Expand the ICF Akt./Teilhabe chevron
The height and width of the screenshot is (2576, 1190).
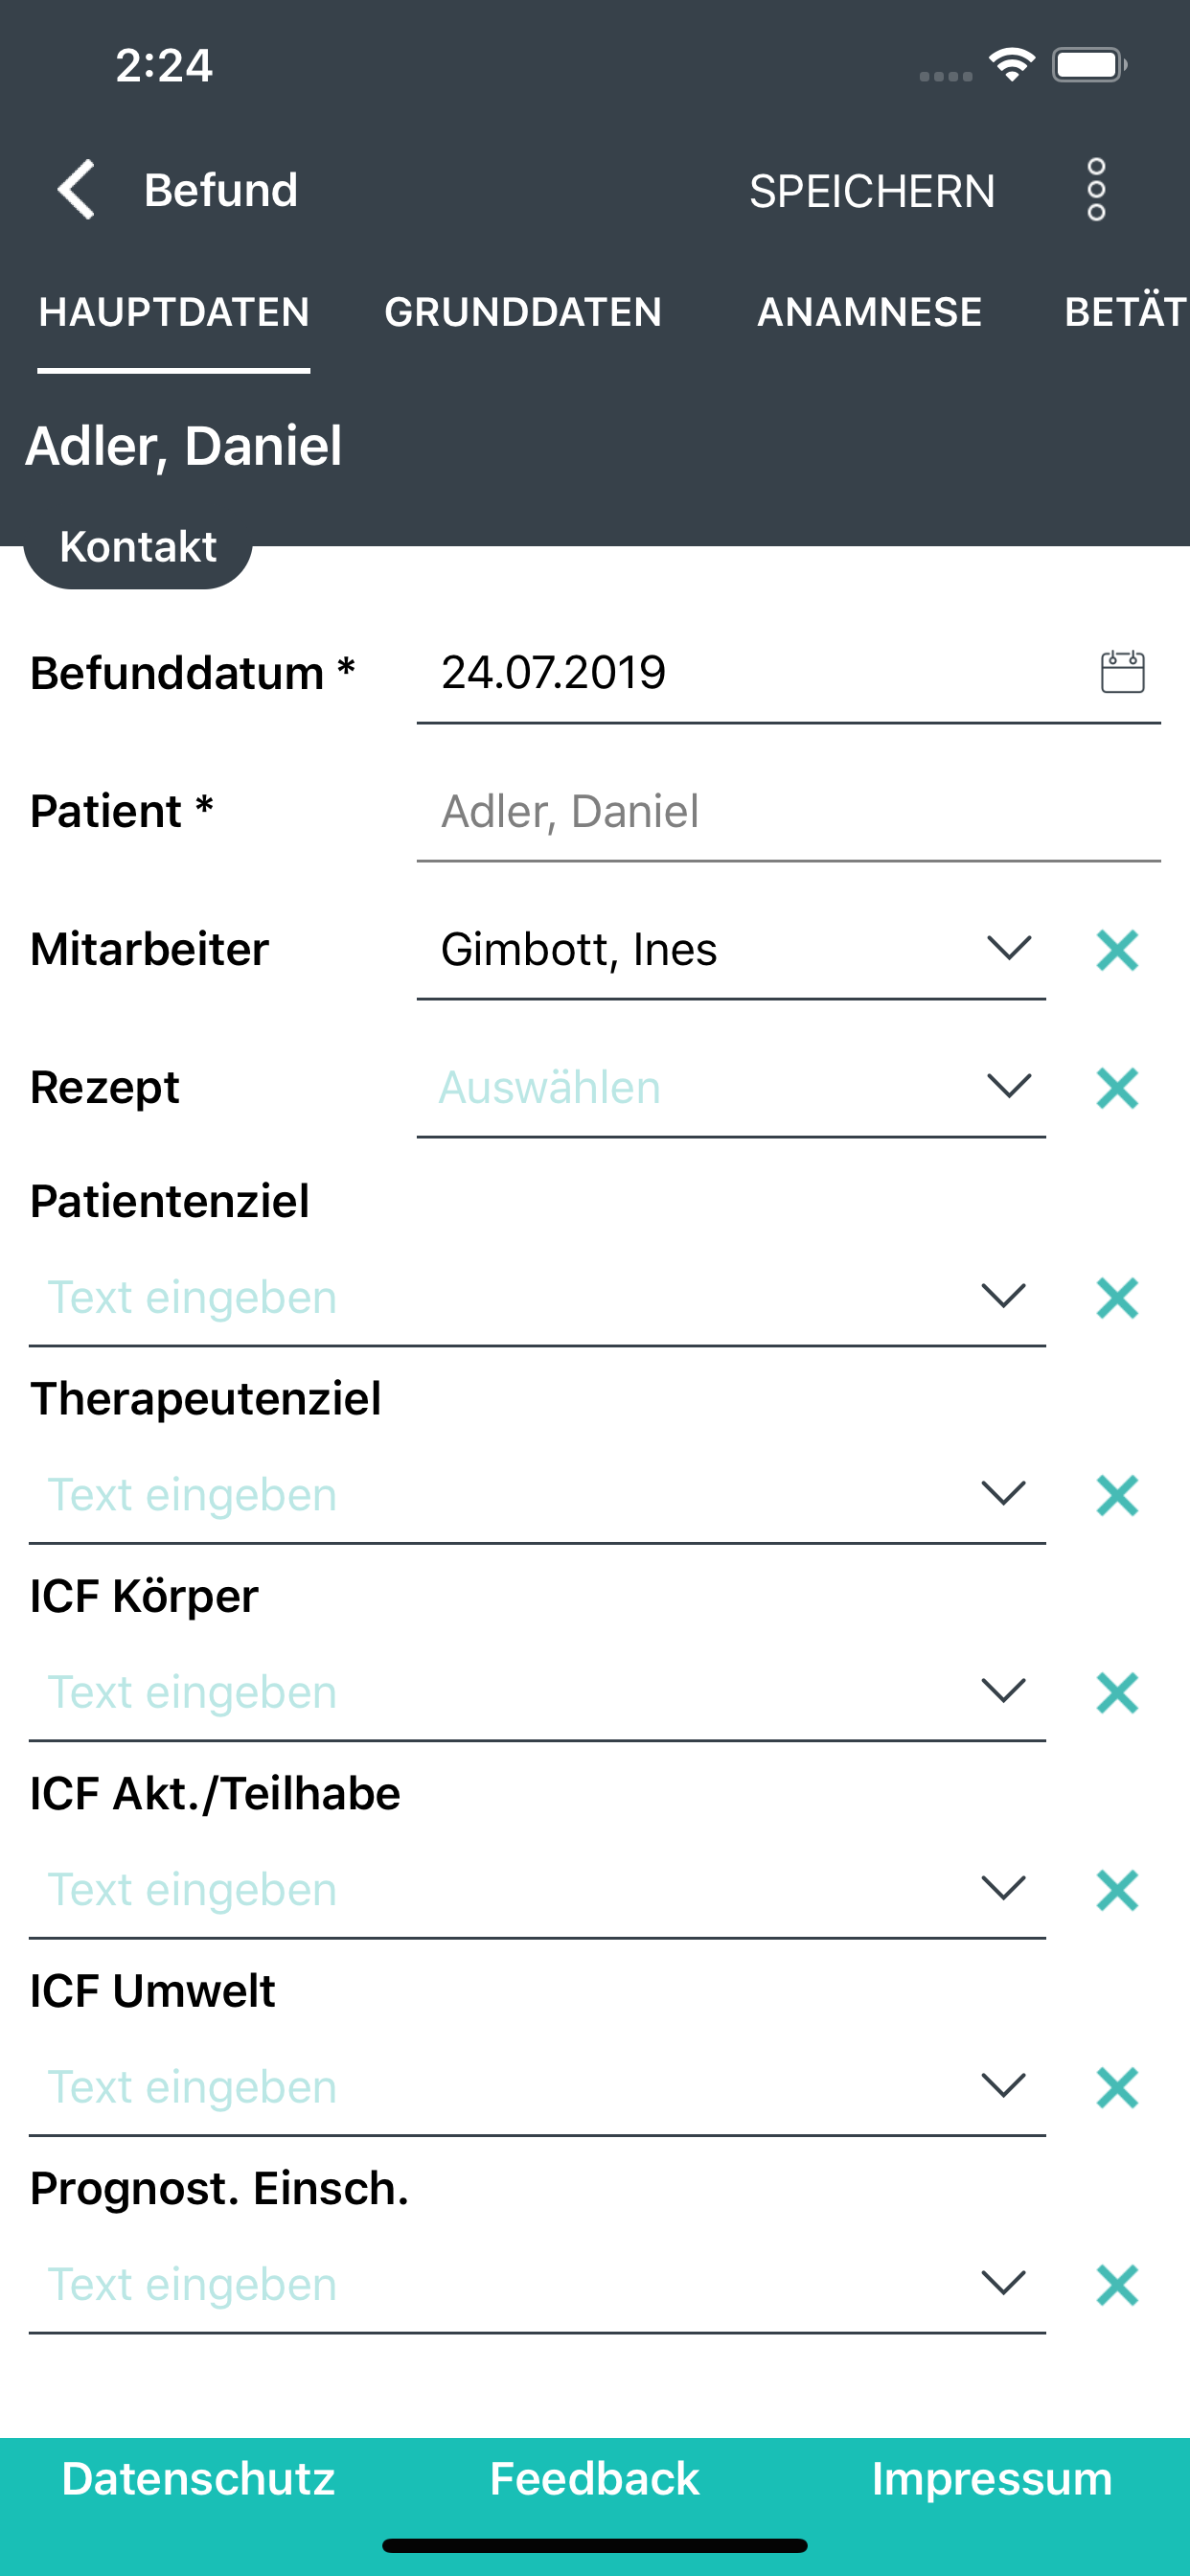click(1003, 1888)
